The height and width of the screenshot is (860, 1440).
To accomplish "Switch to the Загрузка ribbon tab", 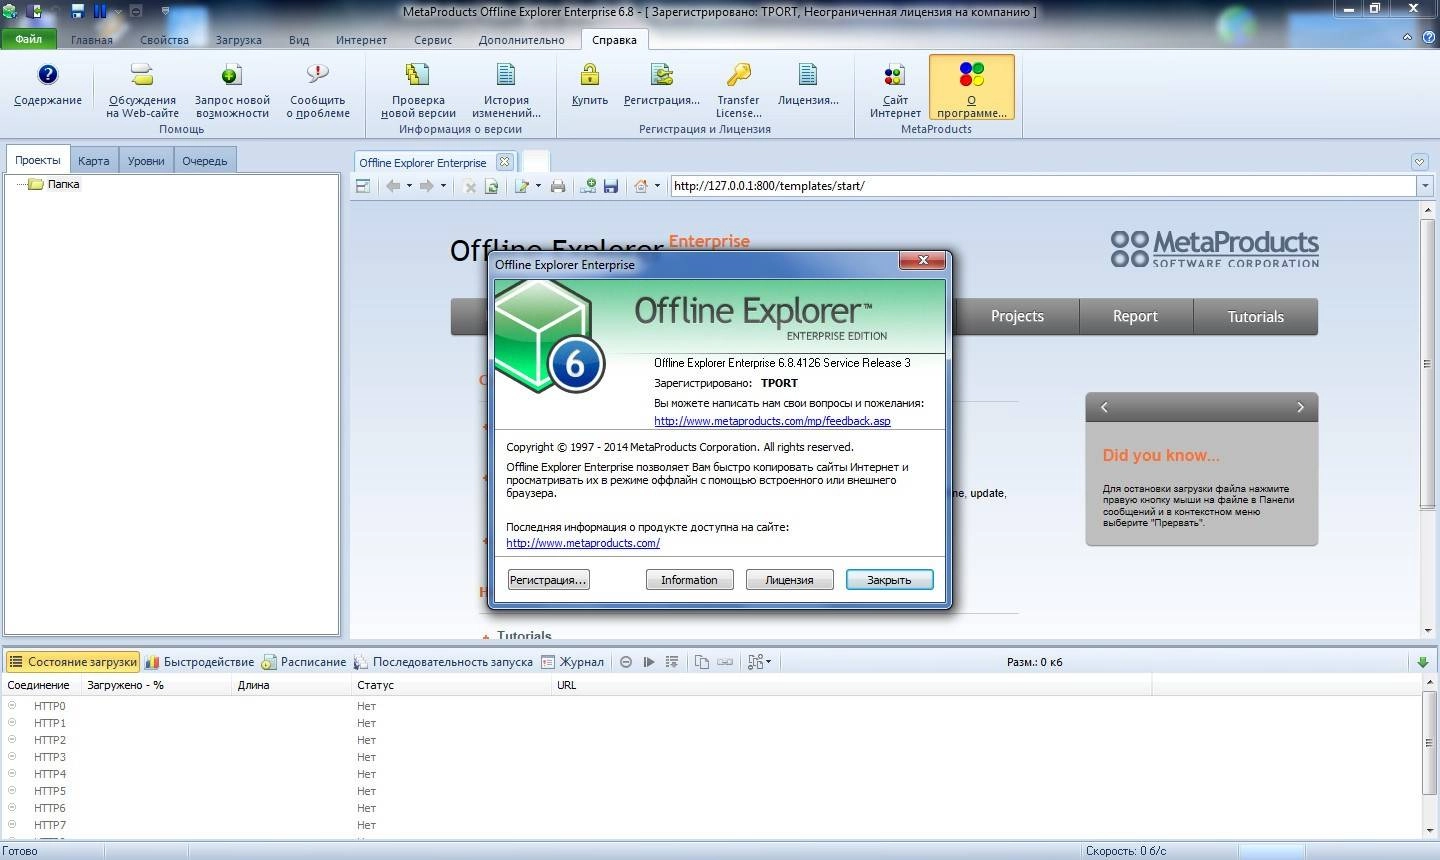I will point(238,40).
